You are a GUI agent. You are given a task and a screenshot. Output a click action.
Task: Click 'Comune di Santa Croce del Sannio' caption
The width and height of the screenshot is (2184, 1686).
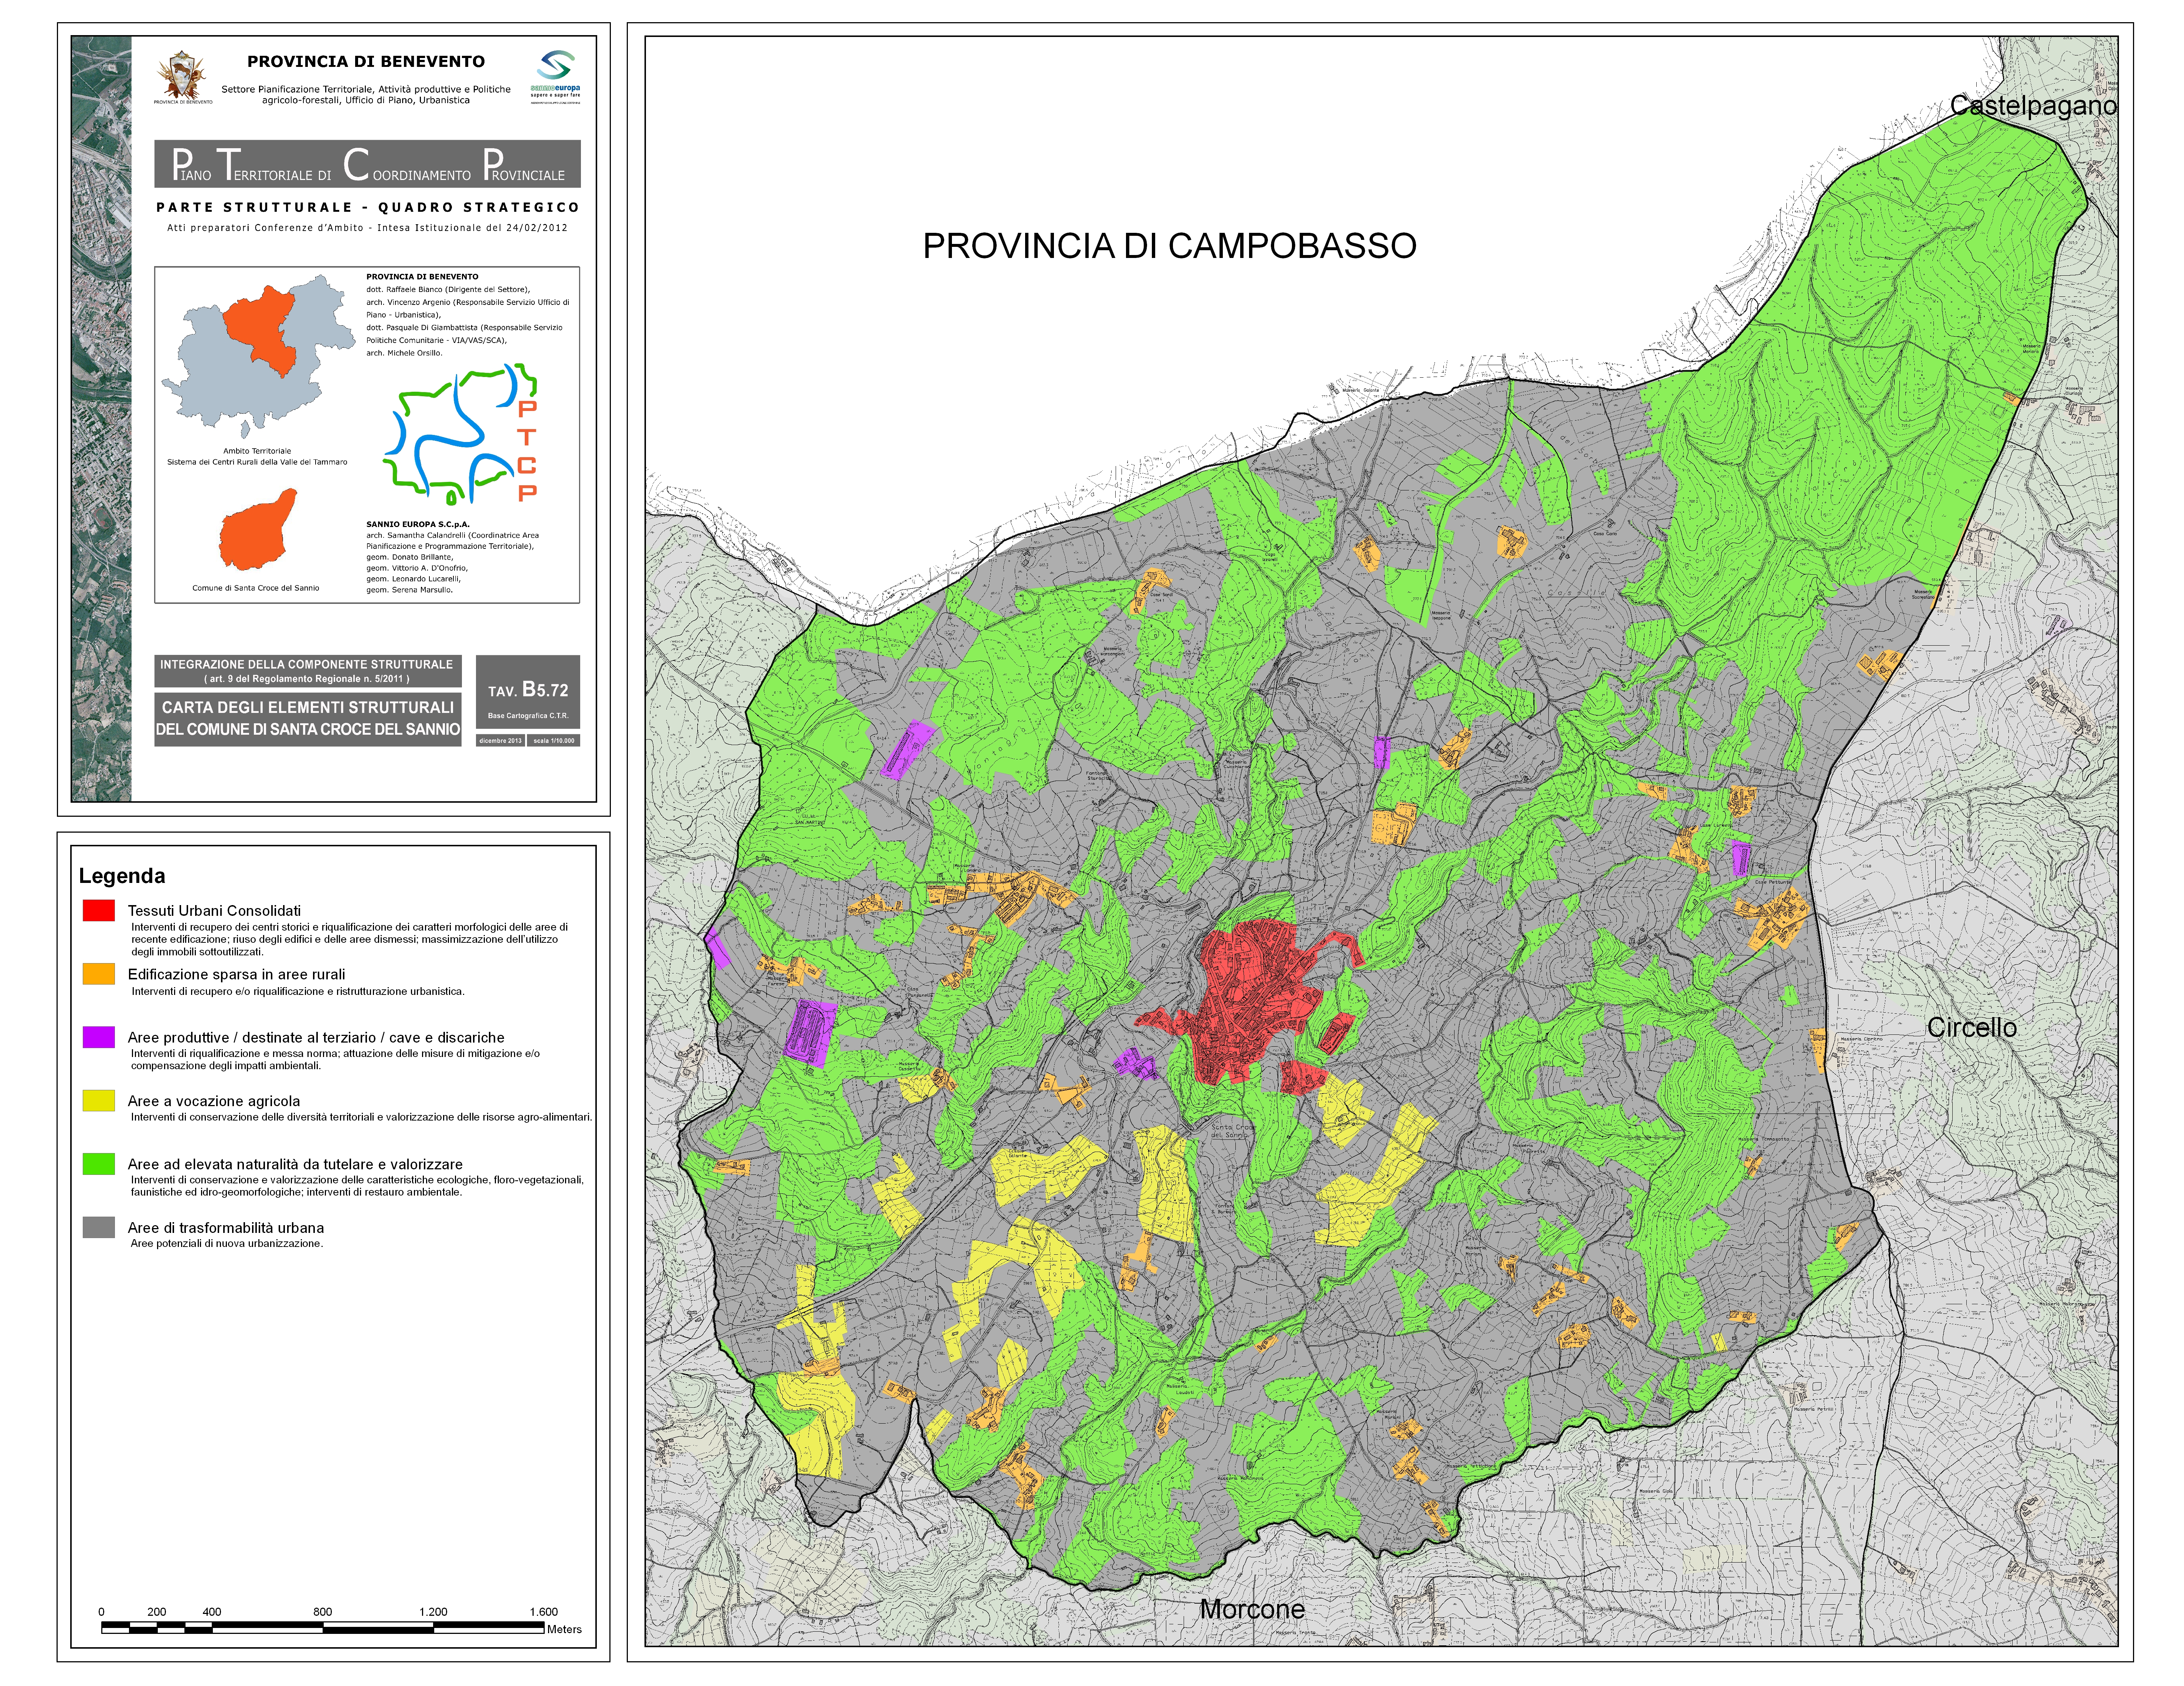coord(256,588)
